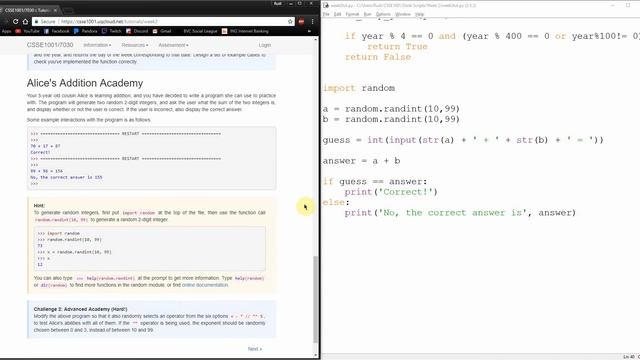
Task: Click the Chrome user profile badge
Action: [x=278, y=3]
